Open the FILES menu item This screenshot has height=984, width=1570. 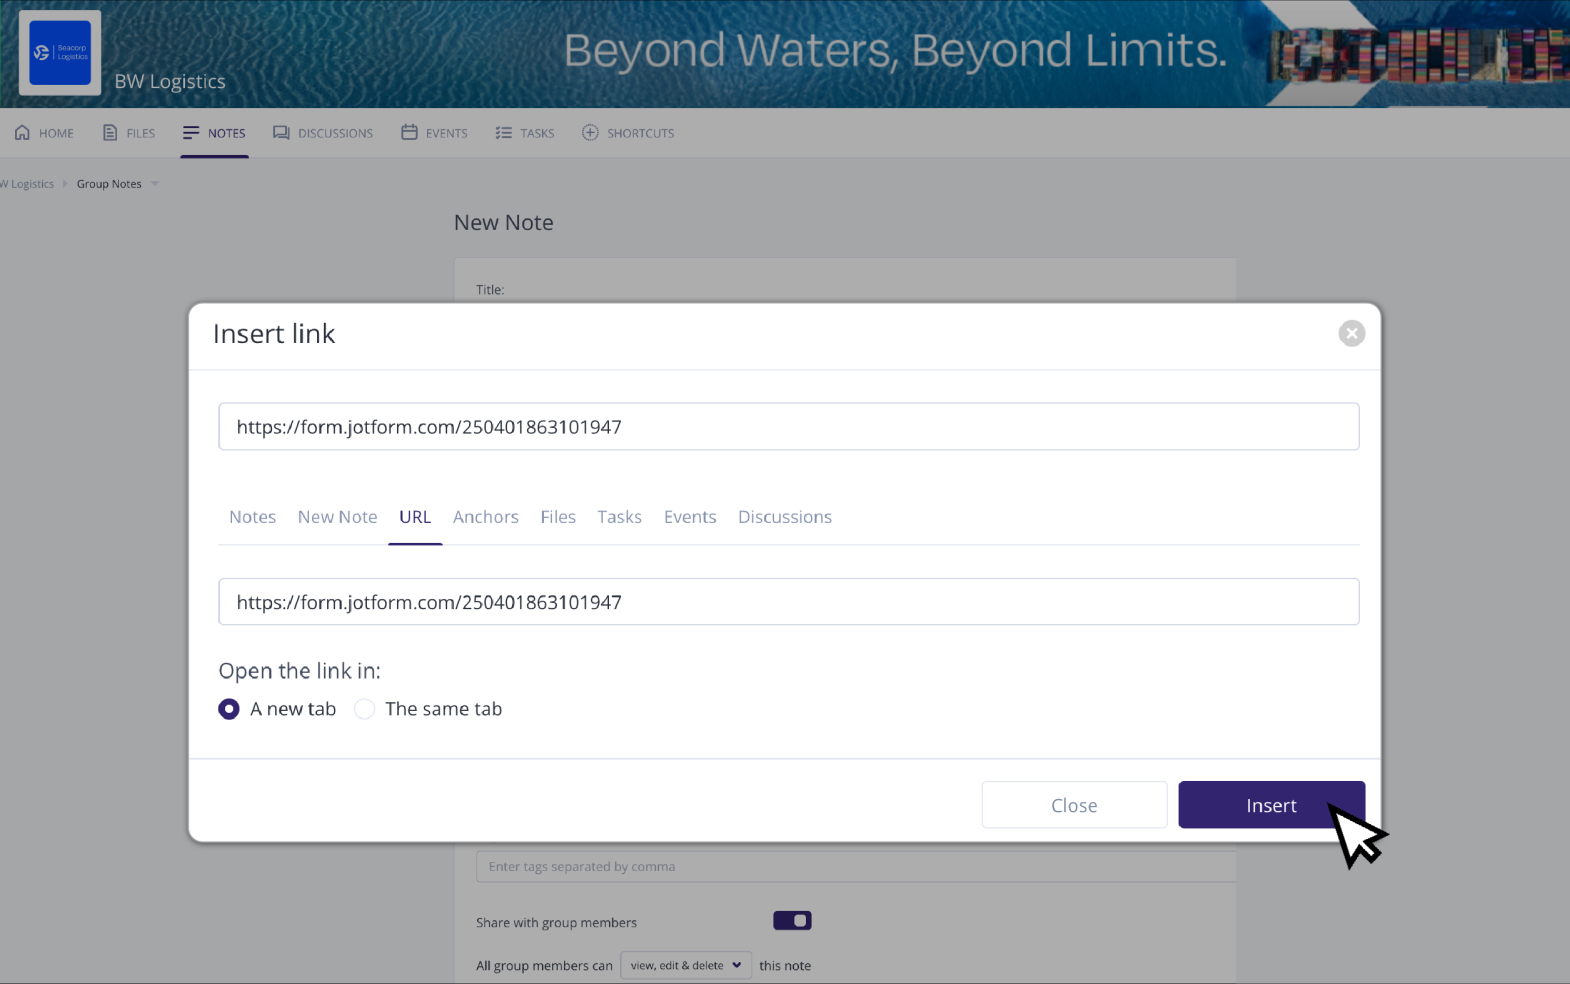(x=141, y=133)
